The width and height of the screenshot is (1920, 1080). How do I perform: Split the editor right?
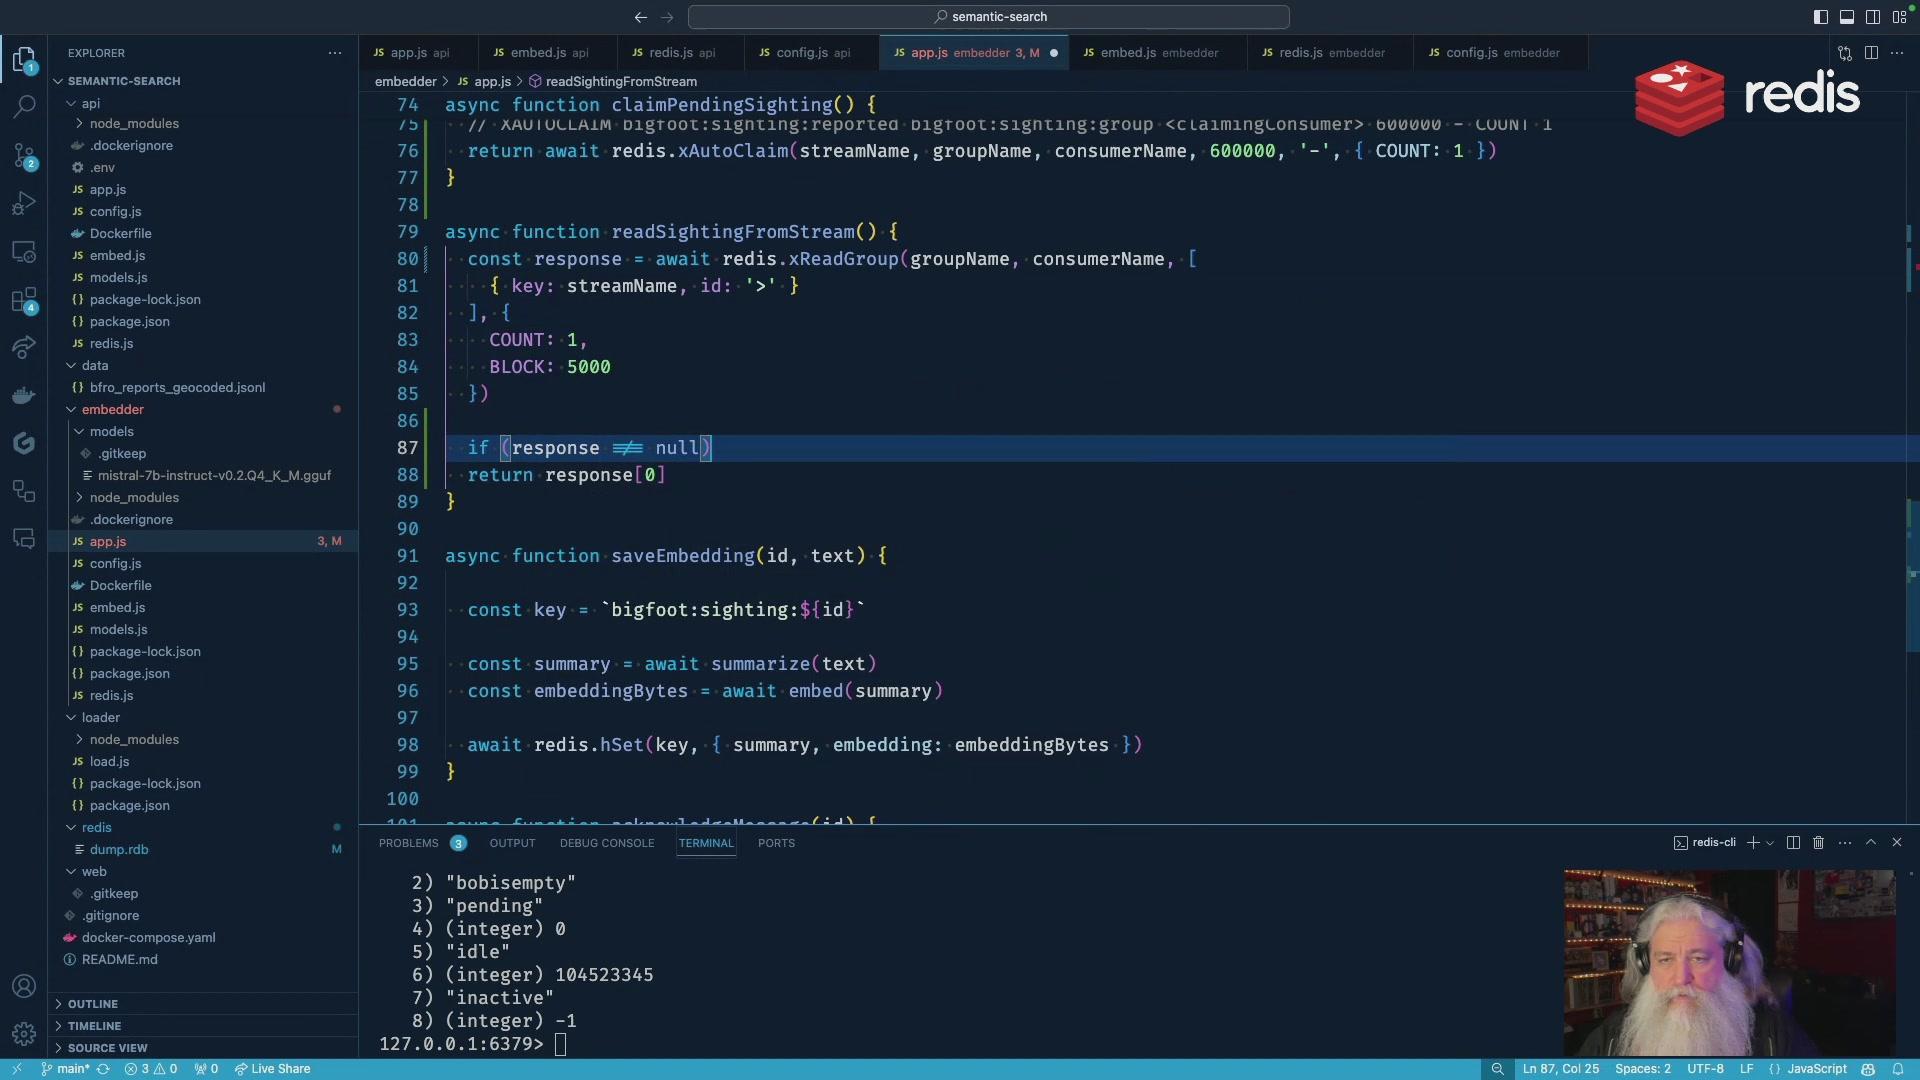click(1871, 53)
